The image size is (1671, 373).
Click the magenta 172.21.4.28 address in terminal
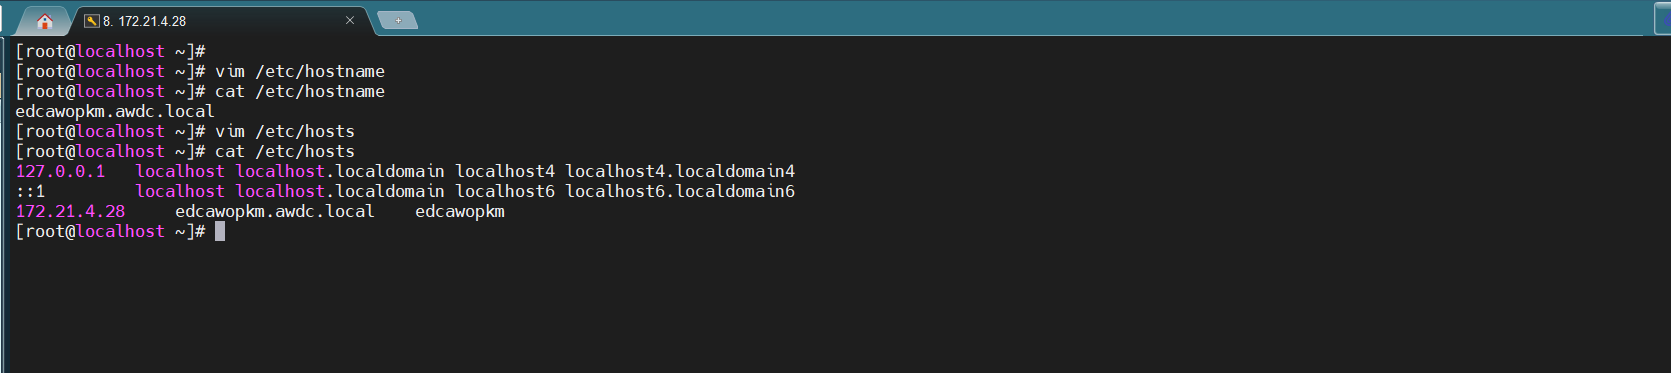click(x=70, y=211)
